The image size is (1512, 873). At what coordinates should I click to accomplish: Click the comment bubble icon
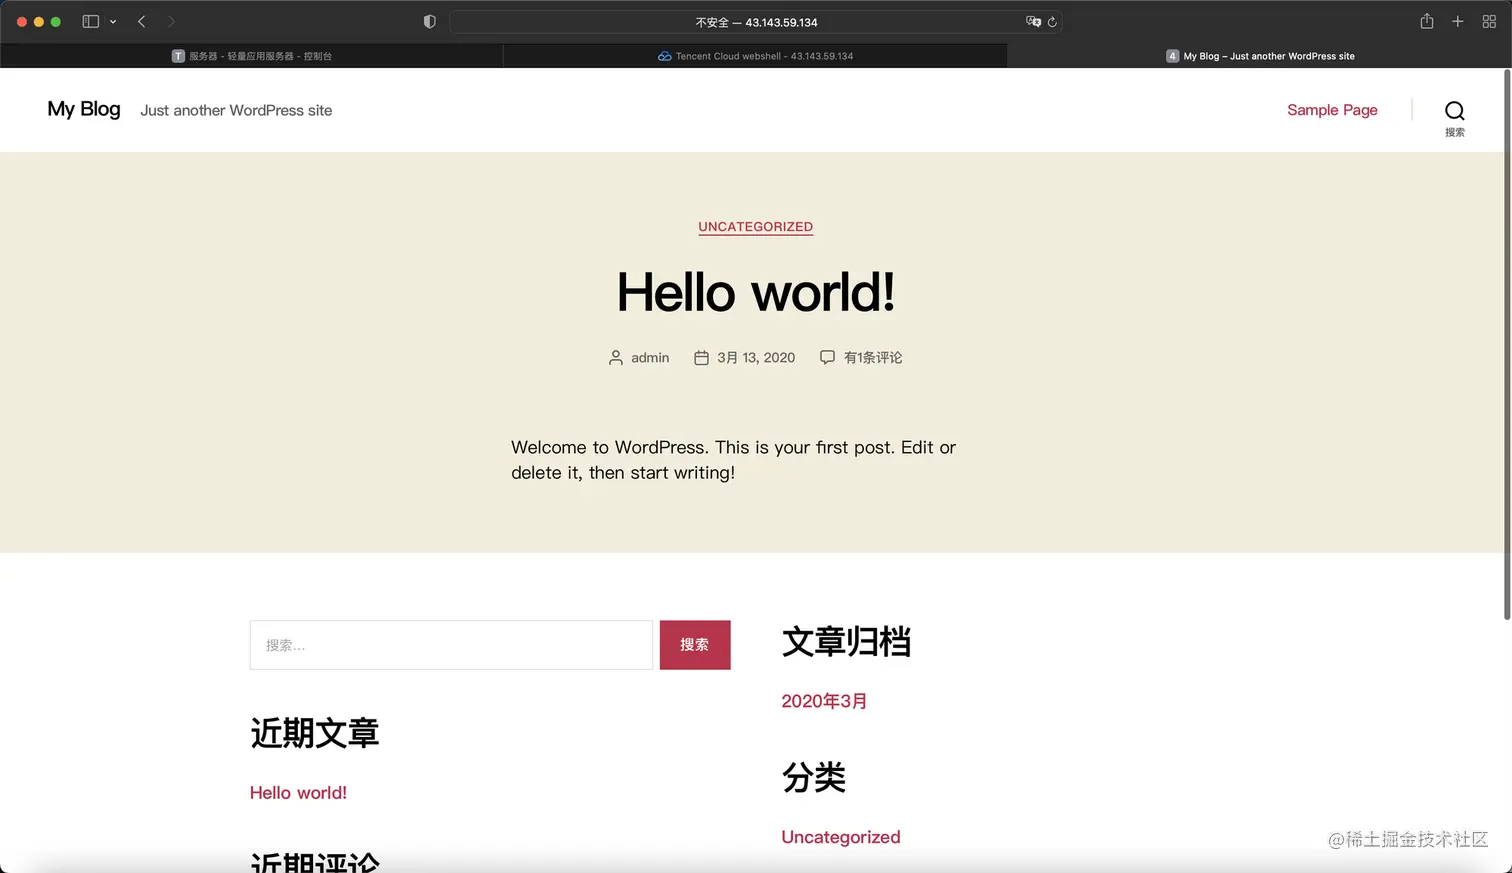click(x=827, y=357)
